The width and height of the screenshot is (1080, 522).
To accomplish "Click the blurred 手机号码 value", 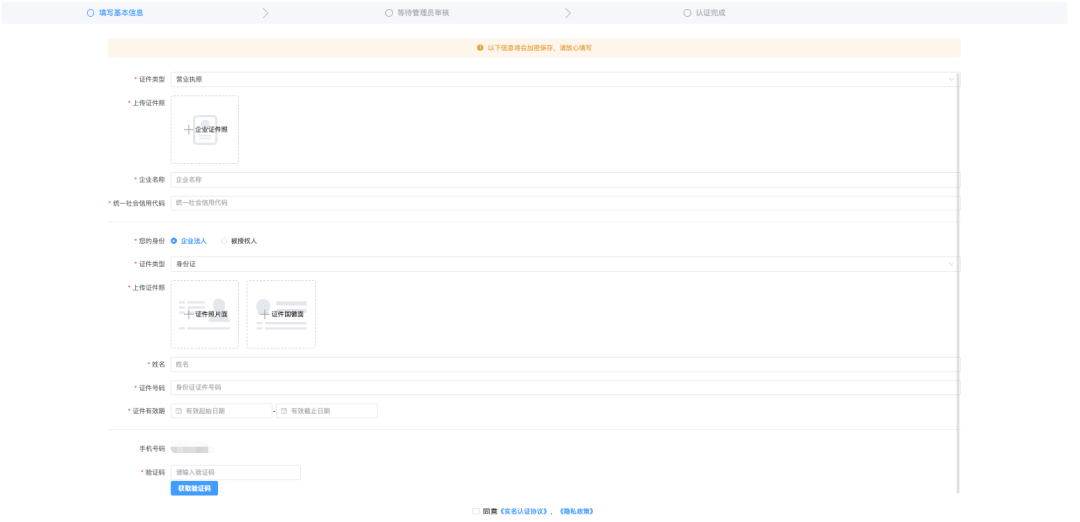I will point(191,449).
